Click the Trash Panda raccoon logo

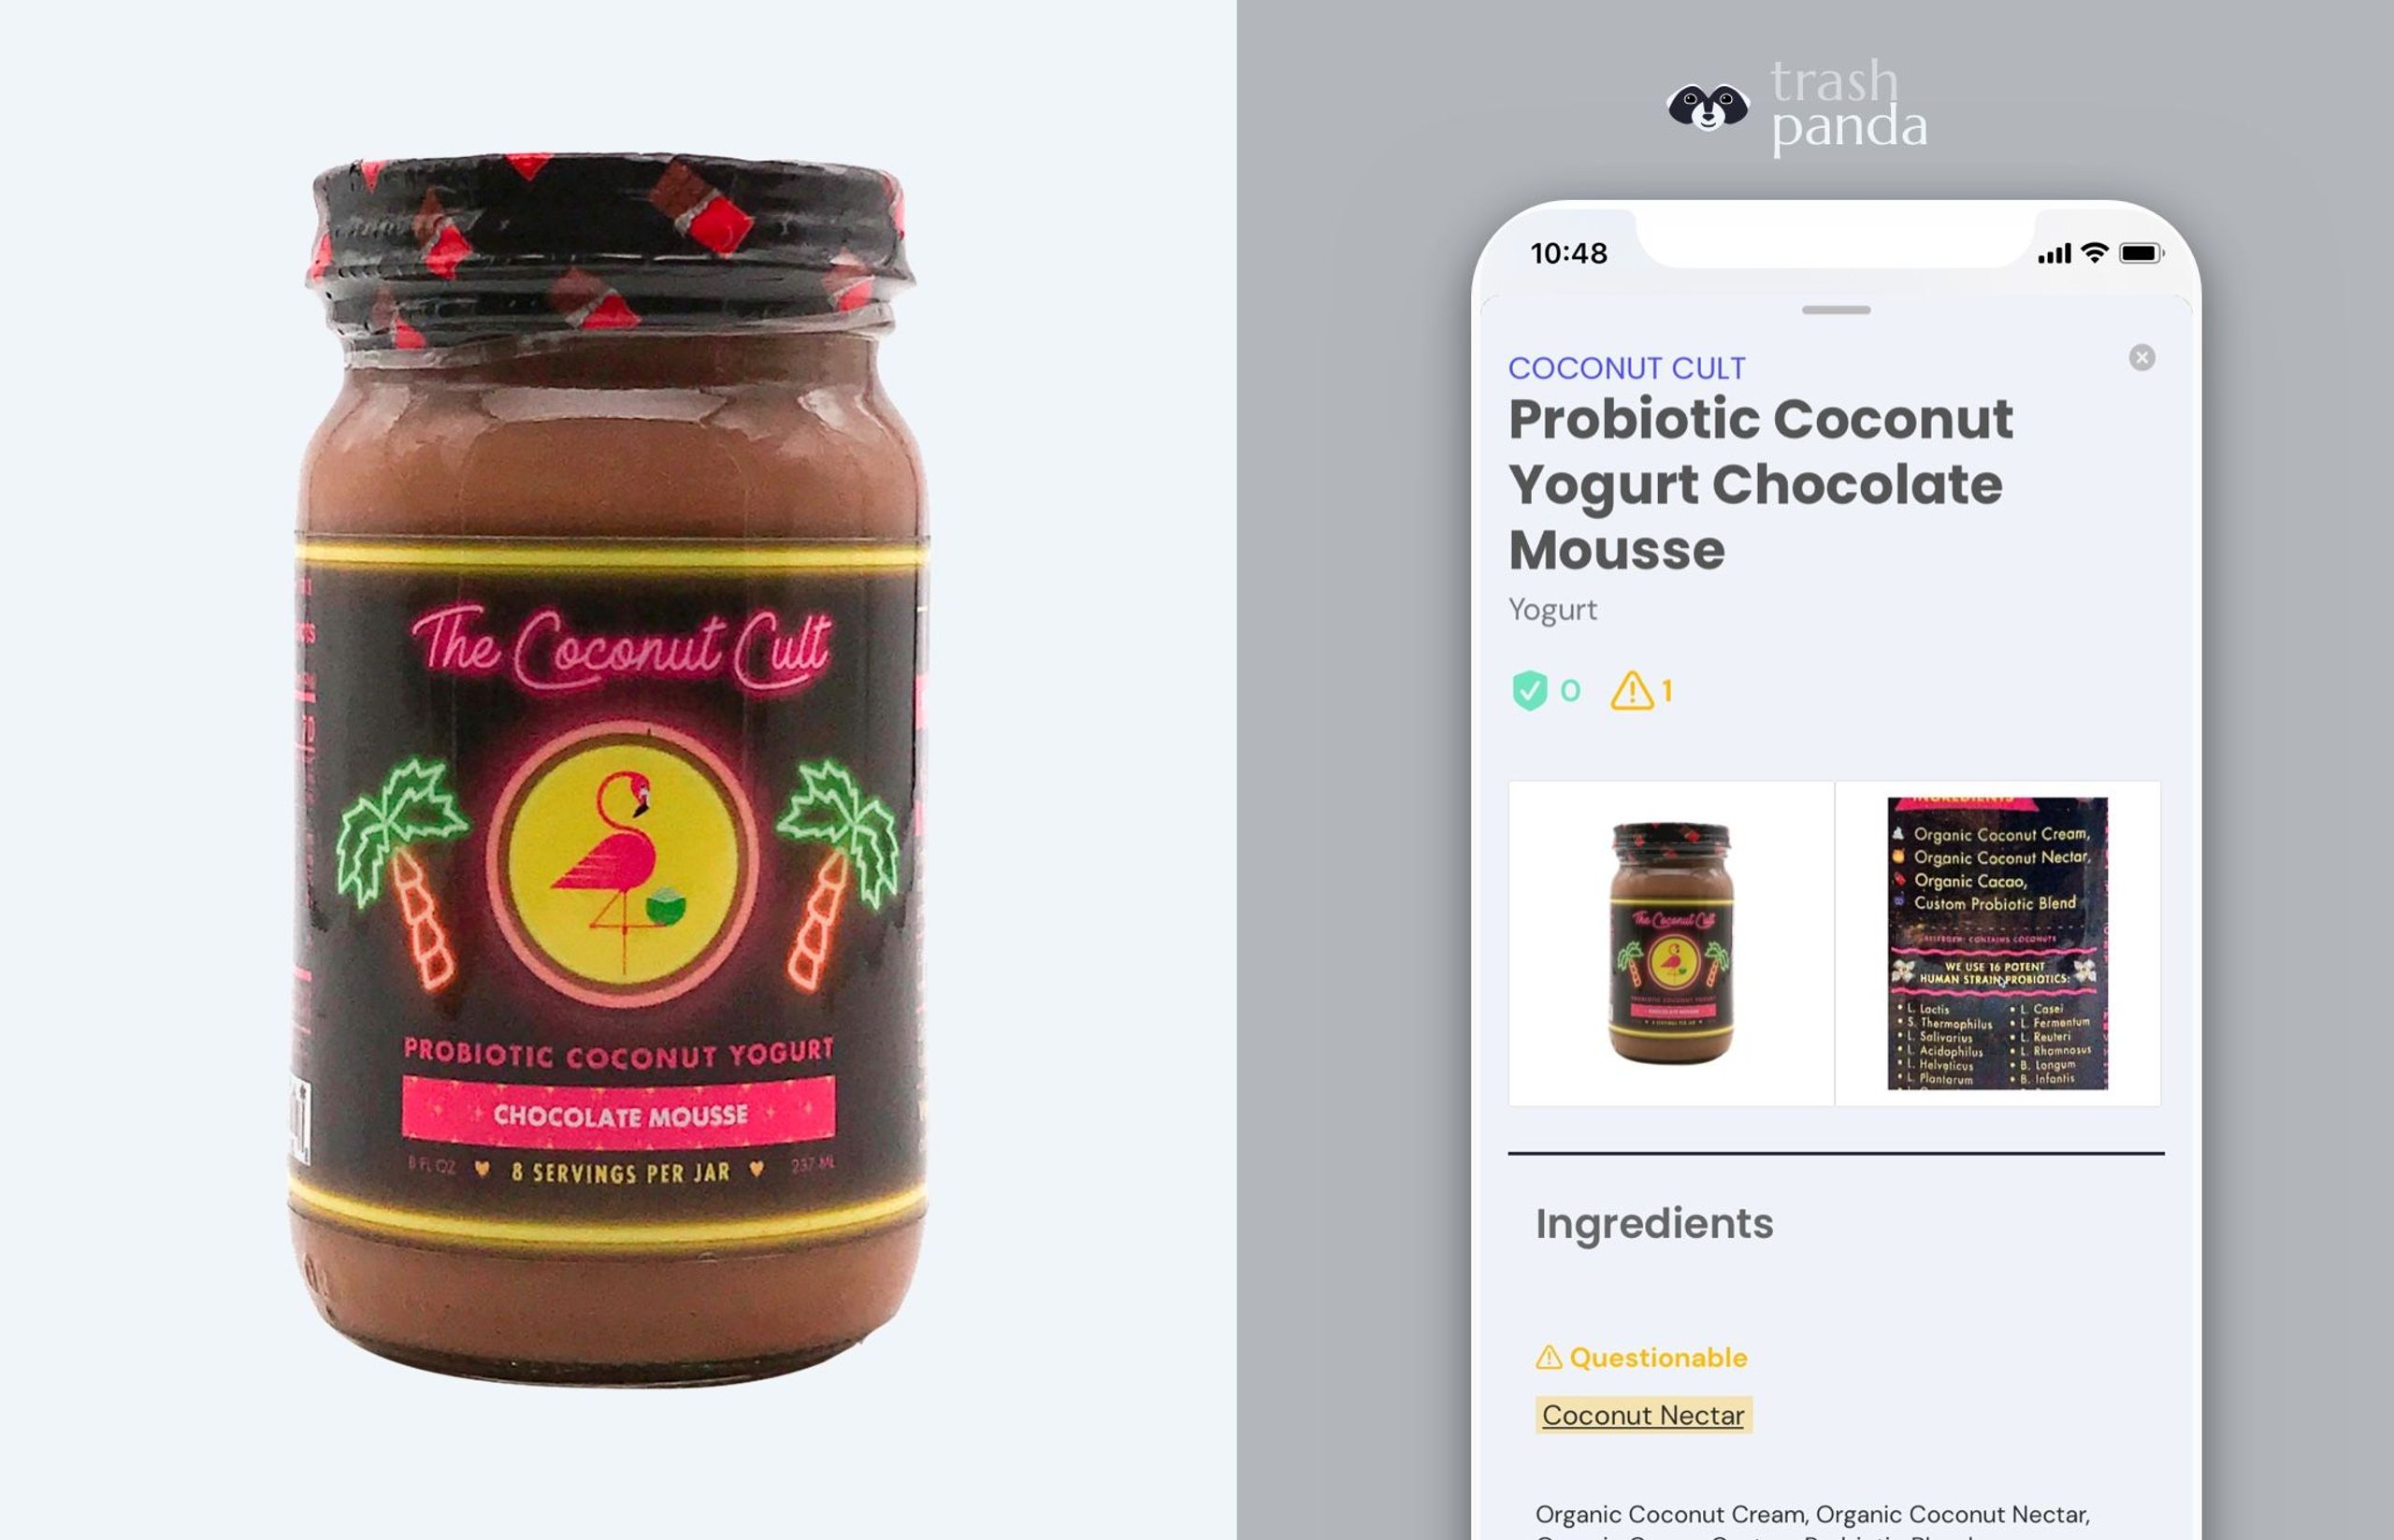point(1707,106)
